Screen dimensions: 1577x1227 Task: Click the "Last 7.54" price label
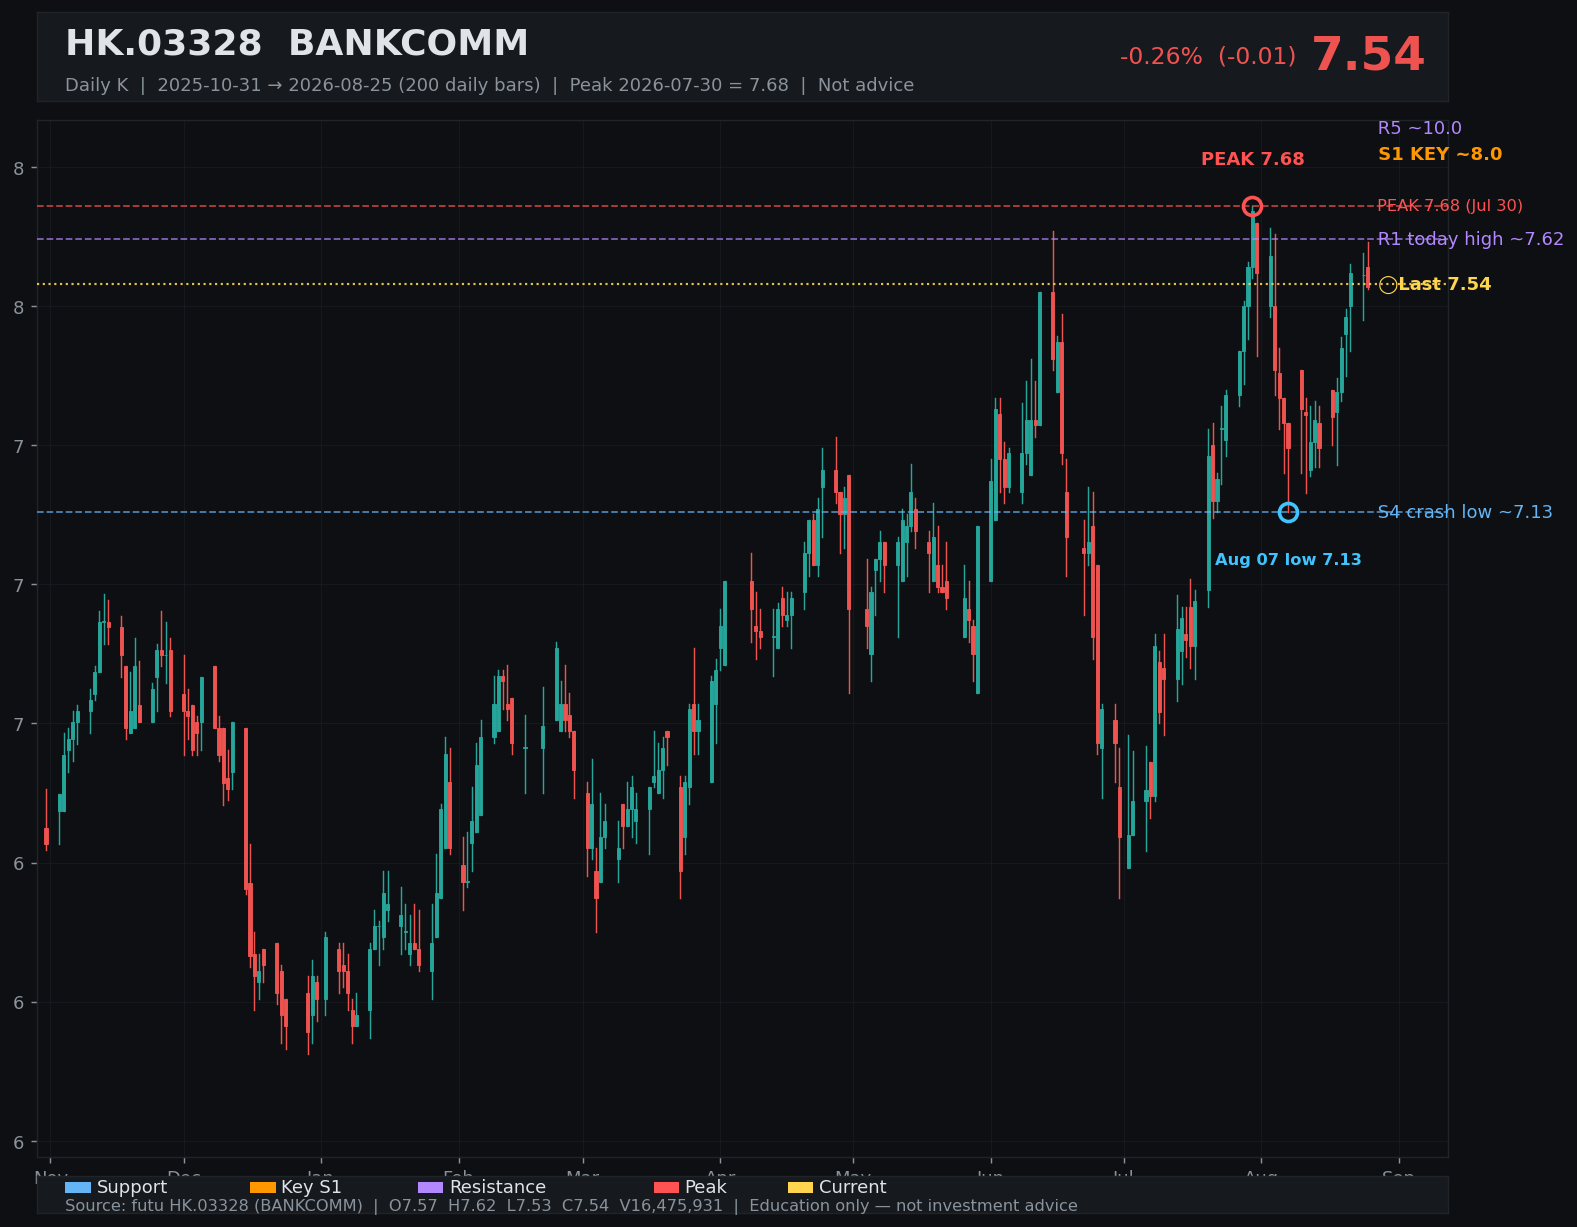1445,284
